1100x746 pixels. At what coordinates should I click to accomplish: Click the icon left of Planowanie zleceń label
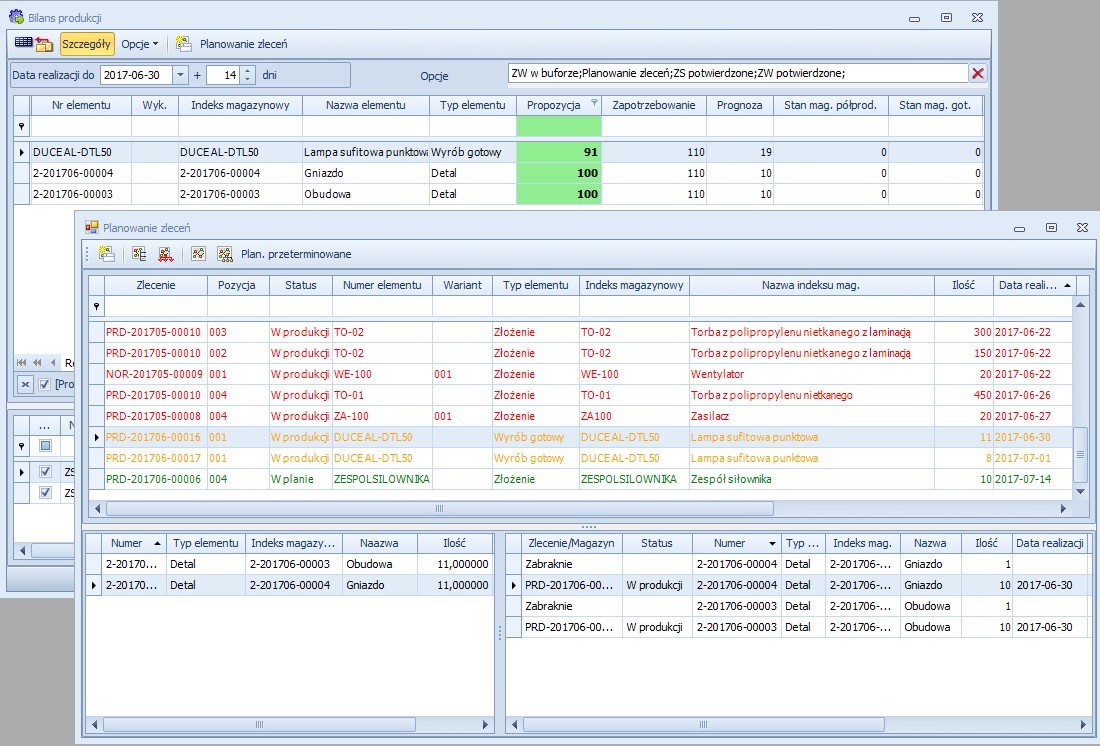[184, 44]
